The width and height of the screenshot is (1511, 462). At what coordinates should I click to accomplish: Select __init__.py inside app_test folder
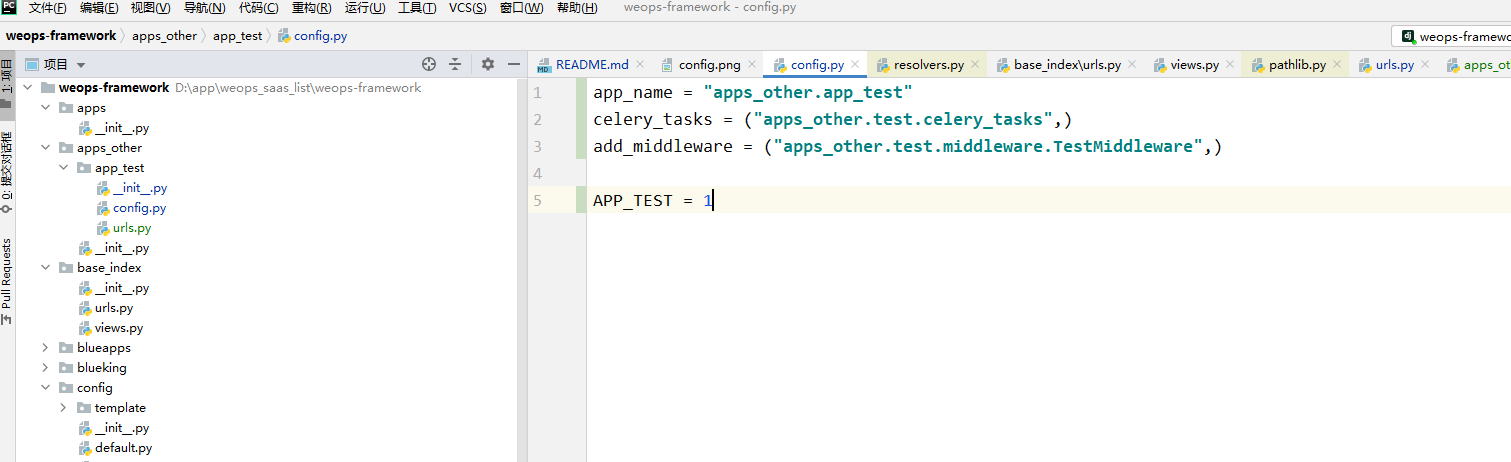pyautogui.click(x=132, y=188)
